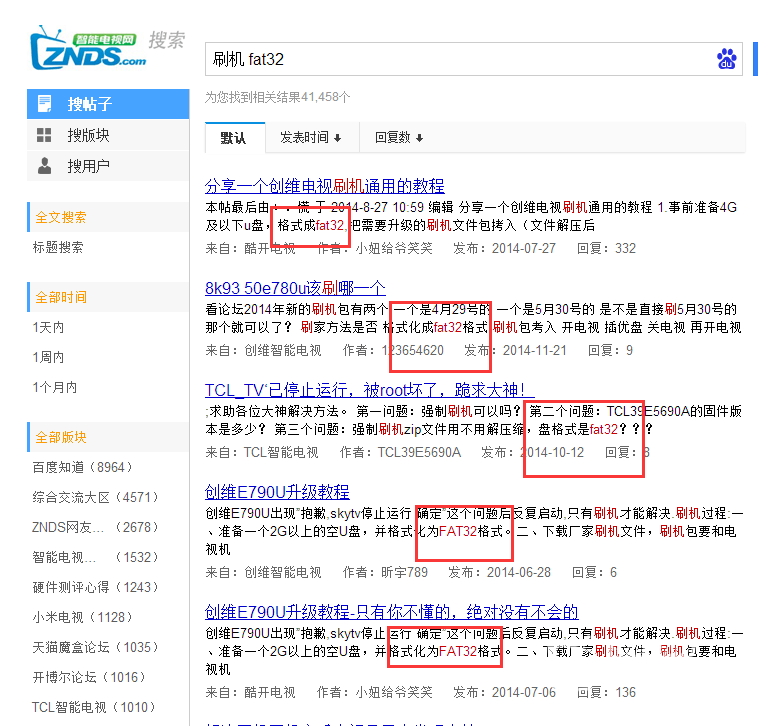Select the 默认 sorting tab
The image size is (758, 726).
(235, 138)
